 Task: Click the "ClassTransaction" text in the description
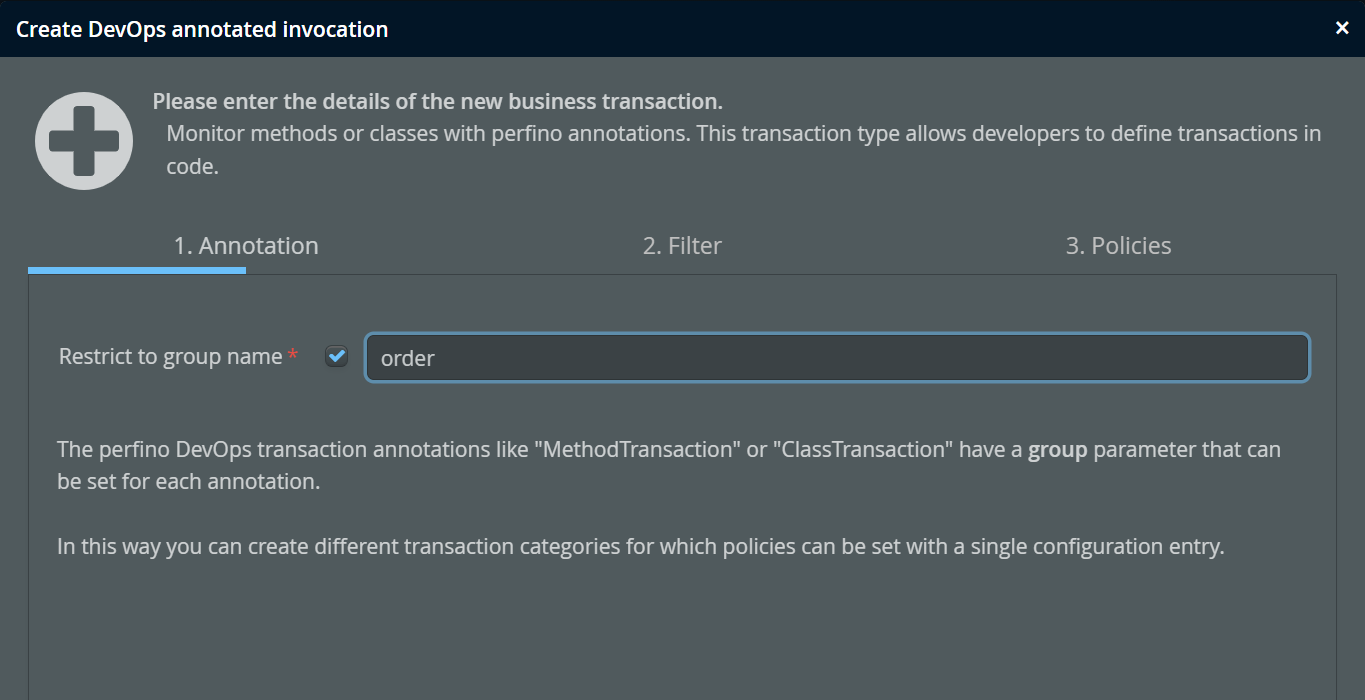tap(860, 450)
